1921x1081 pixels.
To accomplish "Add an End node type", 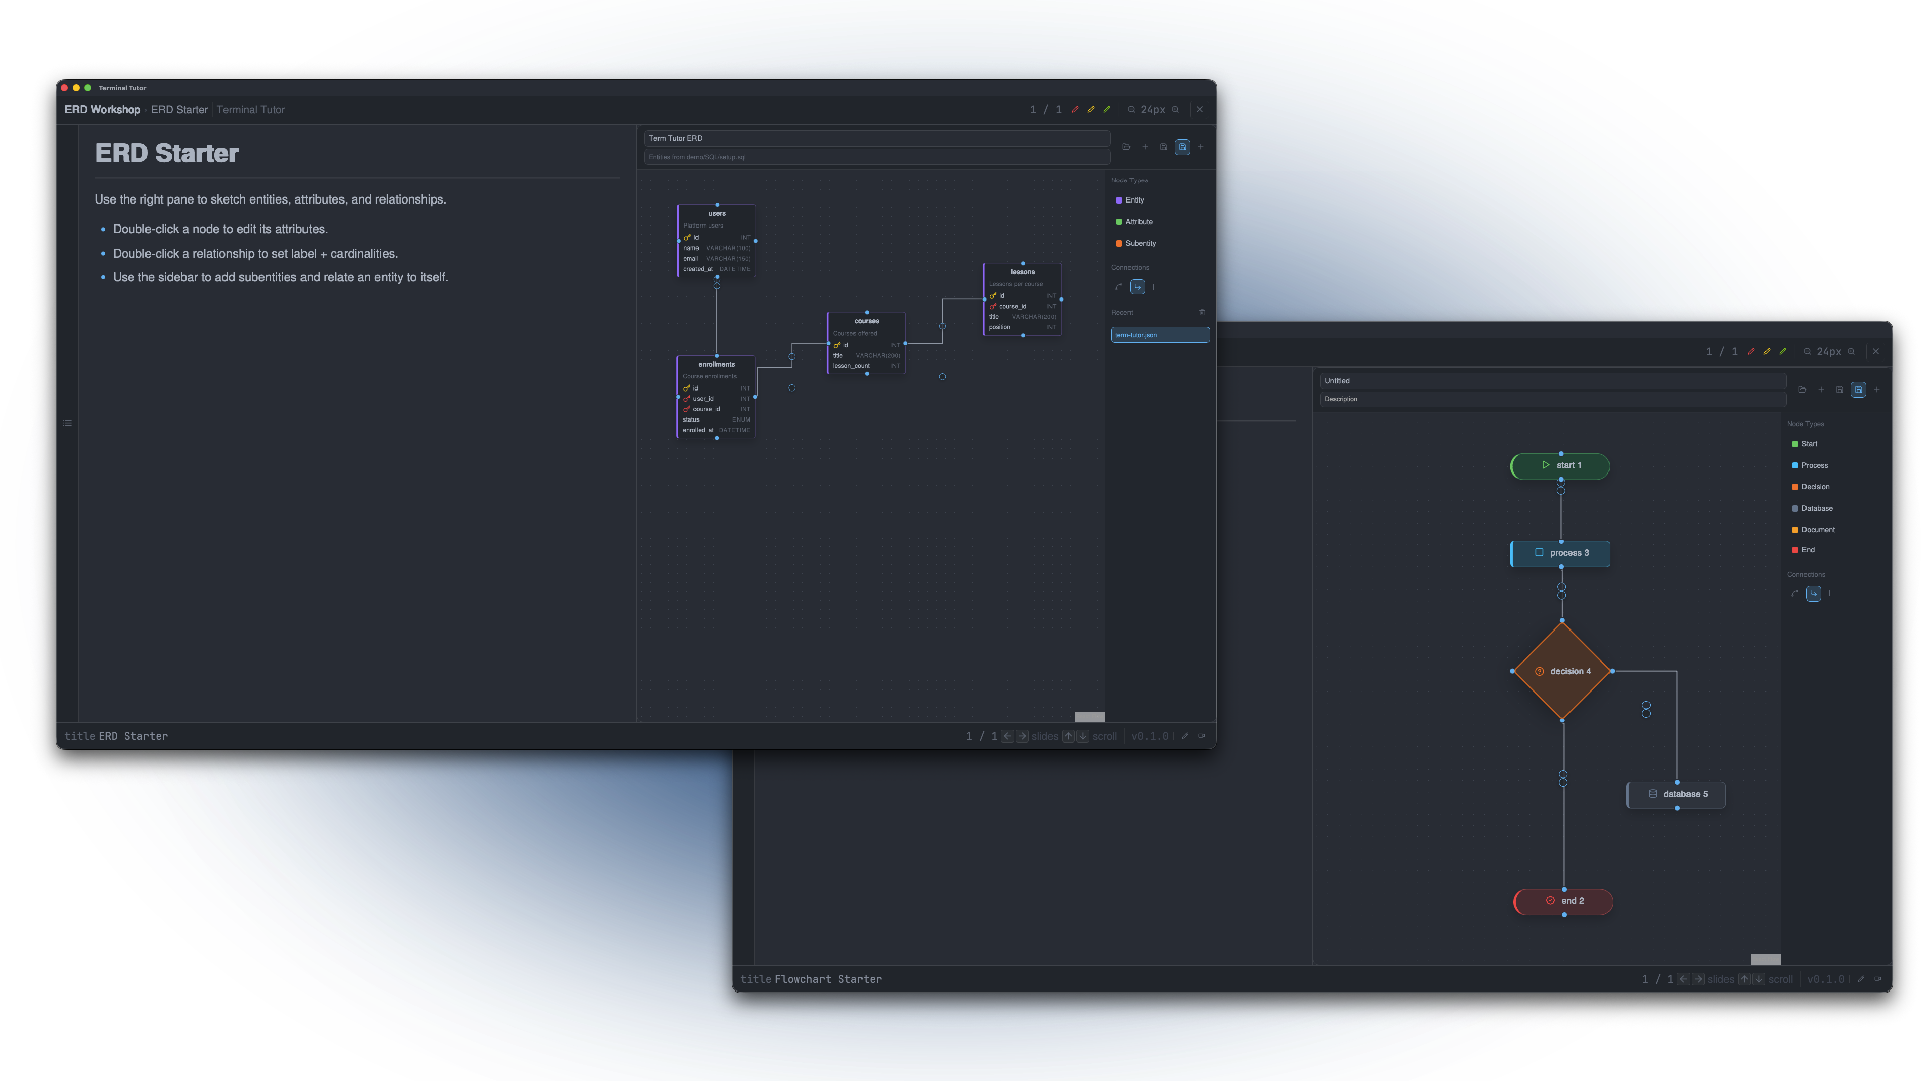I will pos(1803,550).
